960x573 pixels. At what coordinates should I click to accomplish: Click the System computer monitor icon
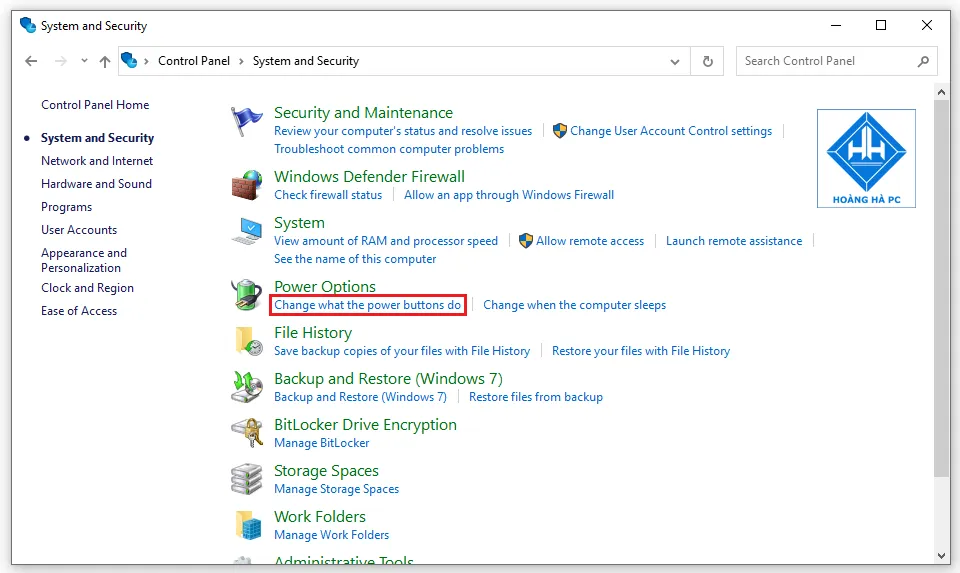(x=246, y=232)
